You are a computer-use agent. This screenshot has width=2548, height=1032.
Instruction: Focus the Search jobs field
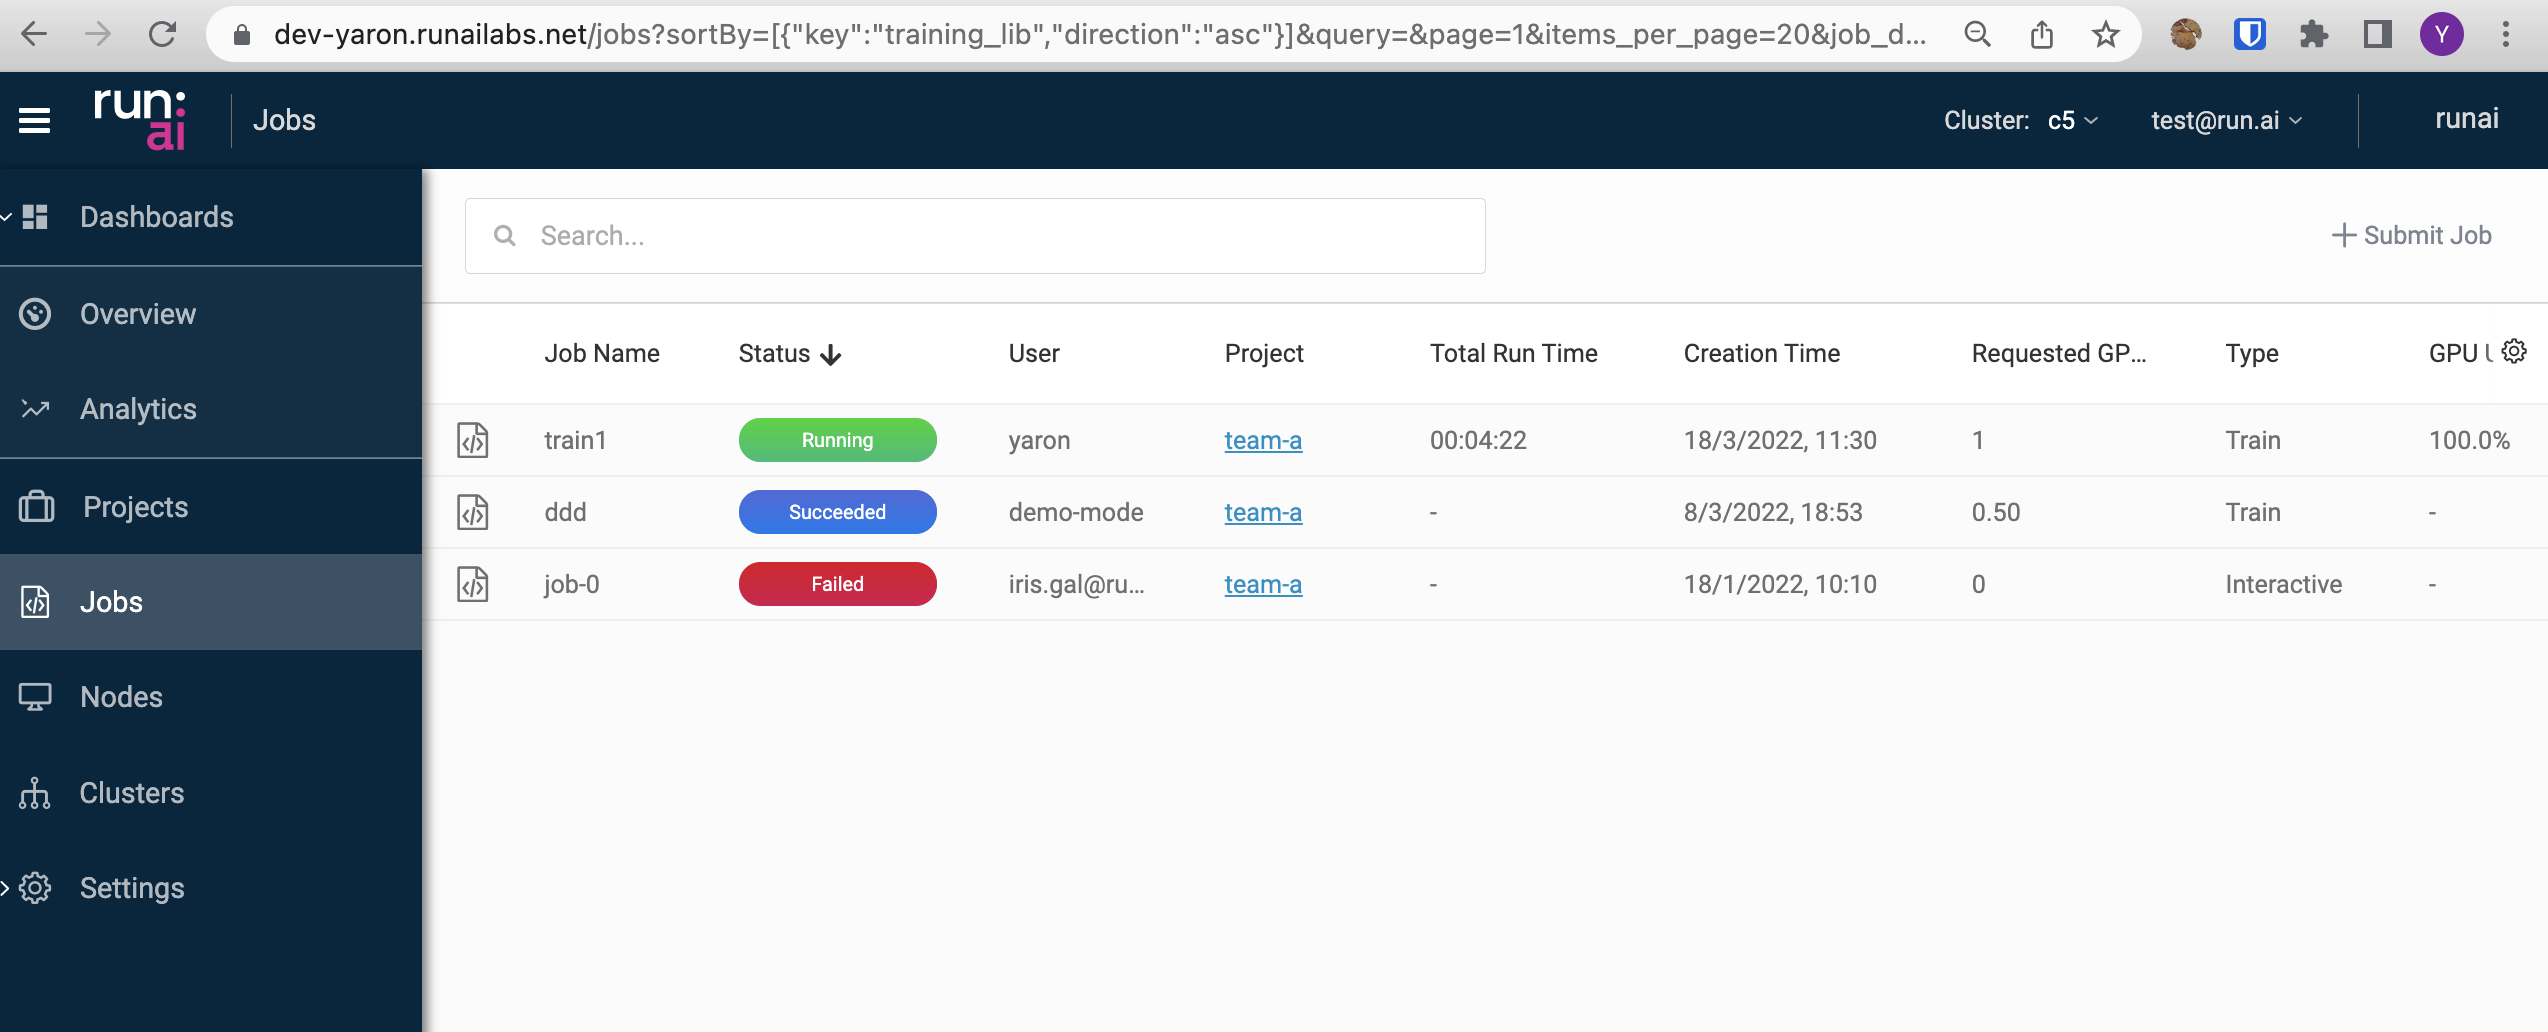pyautogui.click(x=975, y=236)
